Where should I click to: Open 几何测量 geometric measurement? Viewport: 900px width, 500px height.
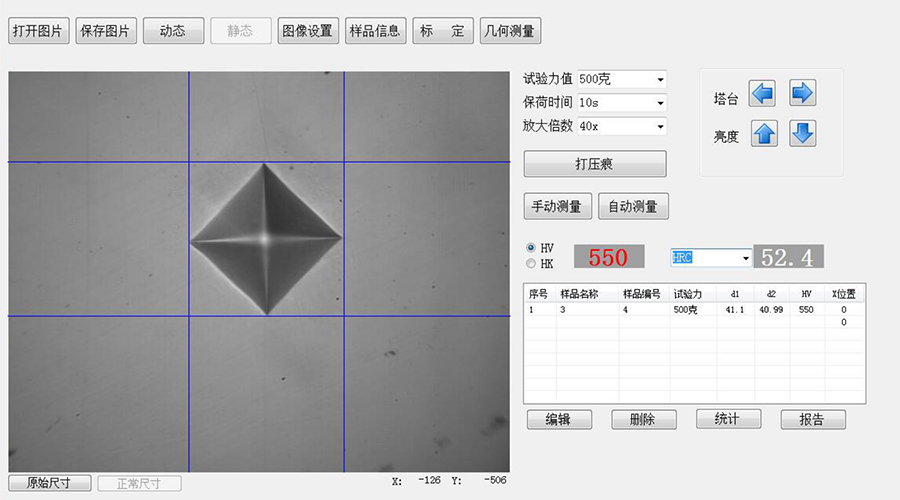[510, 30]
